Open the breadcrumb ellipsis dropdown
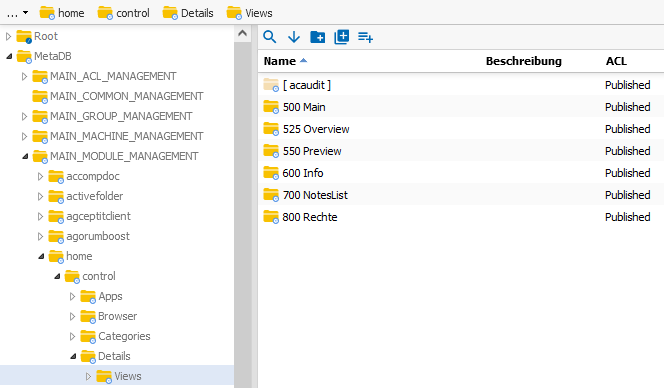Viewport: 664px width, 388px height. 17,13
